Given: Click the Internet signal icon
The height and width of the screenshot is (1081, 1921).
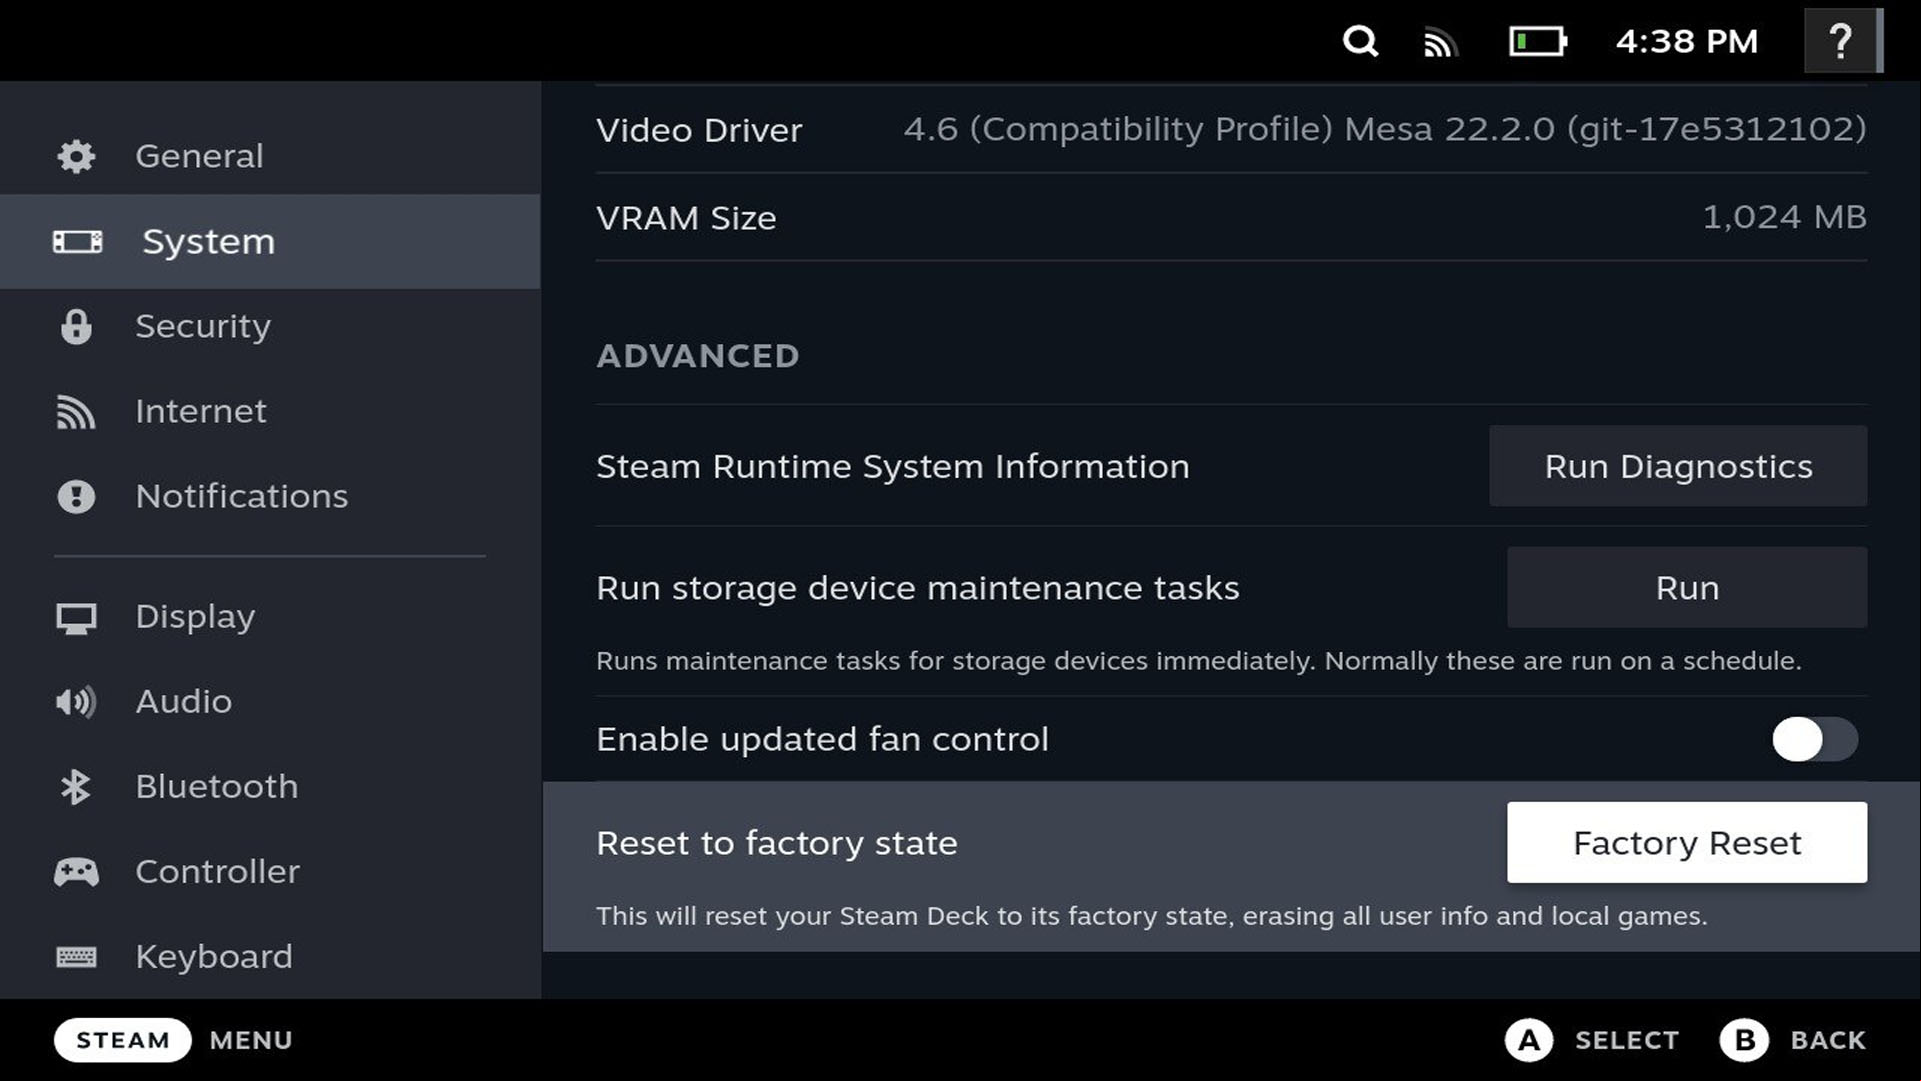Looking at the screenshot, I should tap(76, 411).
